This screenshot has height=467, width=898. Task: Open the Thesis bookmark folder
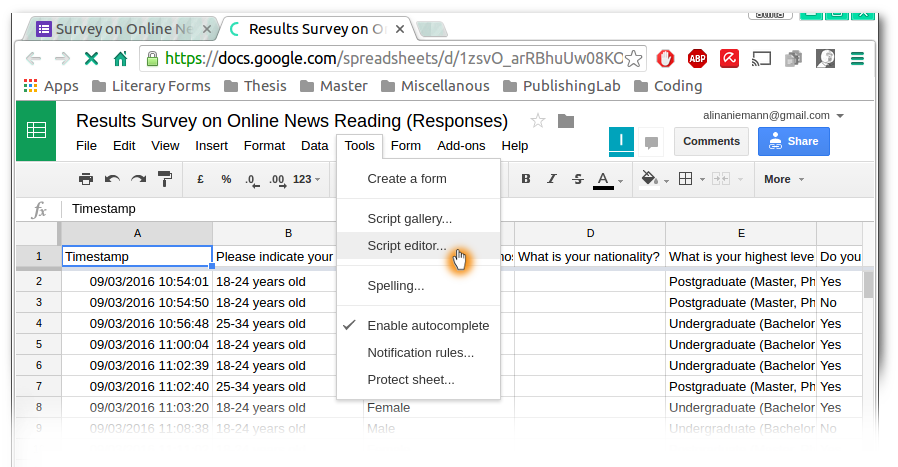pos(255,86)
